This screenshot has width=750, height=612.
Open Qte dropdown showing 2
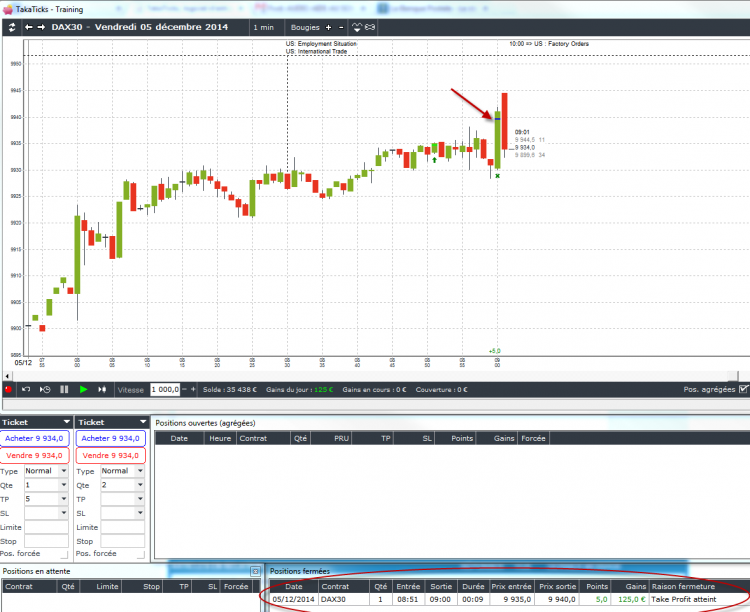[x=140, y=485]
